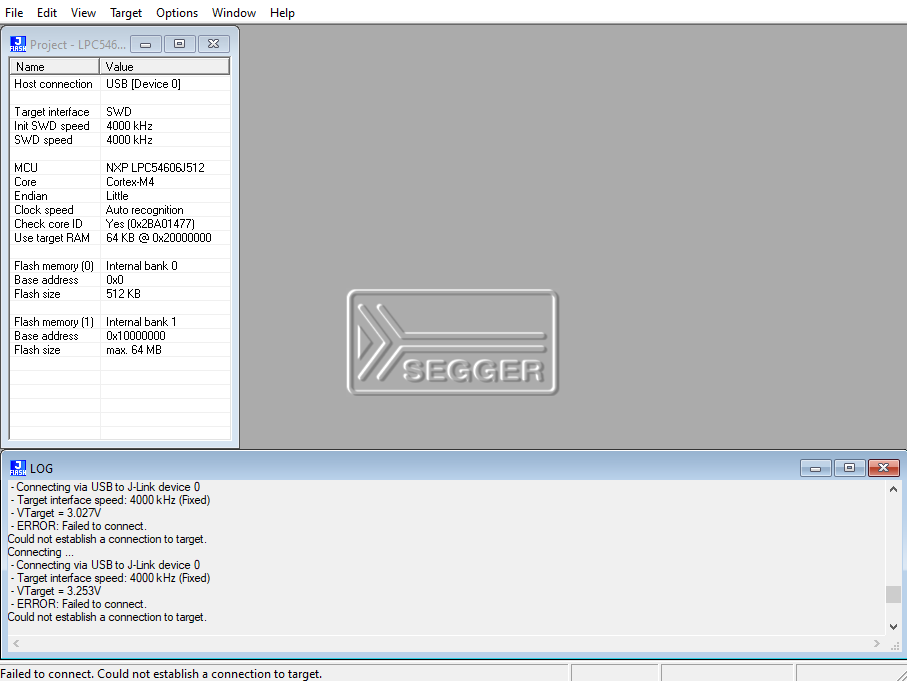Open the View menu
The image size is (907, 681).
point(83,13)
